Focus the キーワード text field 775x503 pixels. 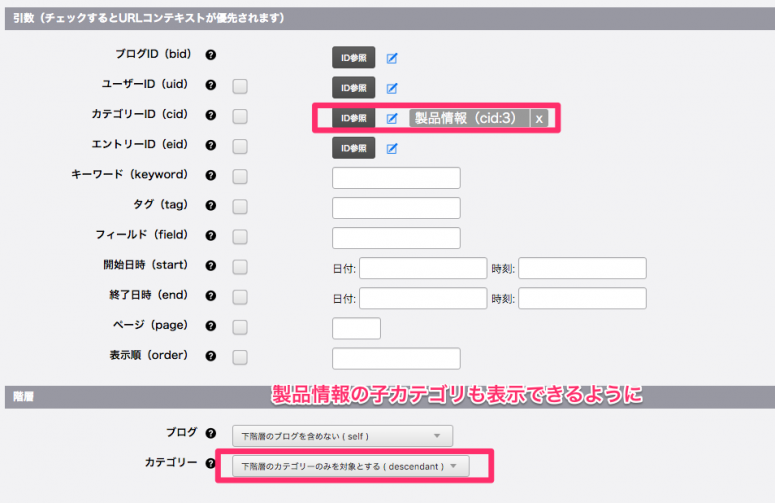[x=395, y=178]
